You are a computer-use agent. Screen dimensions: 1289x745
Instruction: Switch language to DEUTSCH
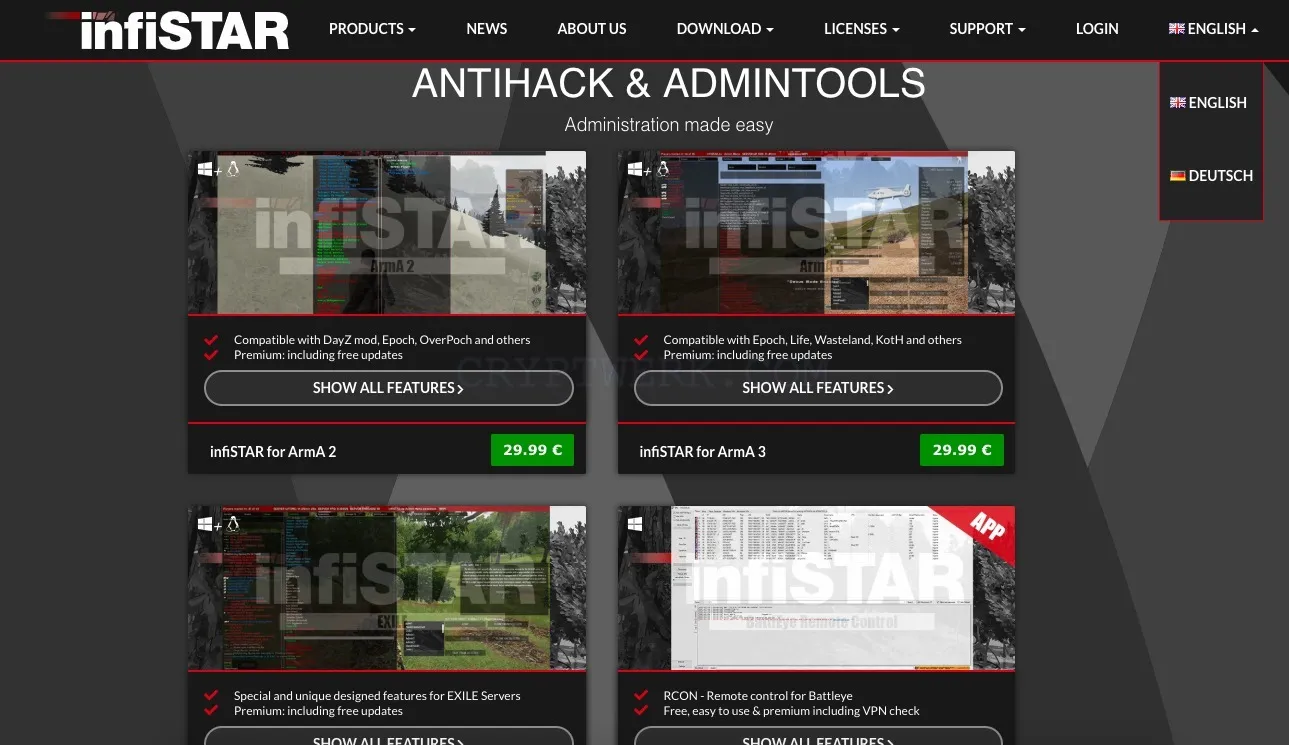1211,176
